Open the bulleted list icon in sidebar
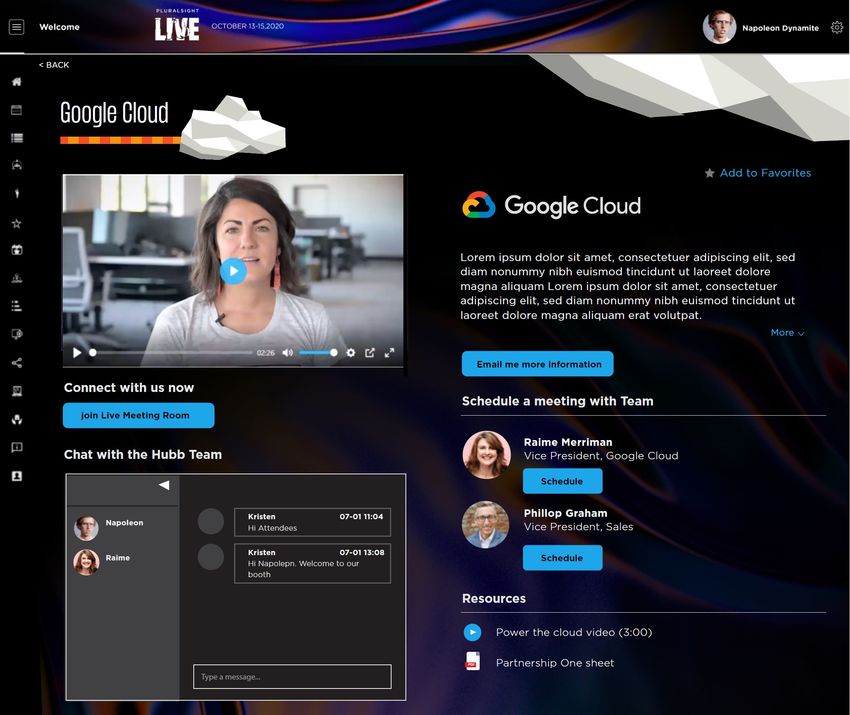The height and width of the screenshot is (715, 850). (x=17, y=306)
